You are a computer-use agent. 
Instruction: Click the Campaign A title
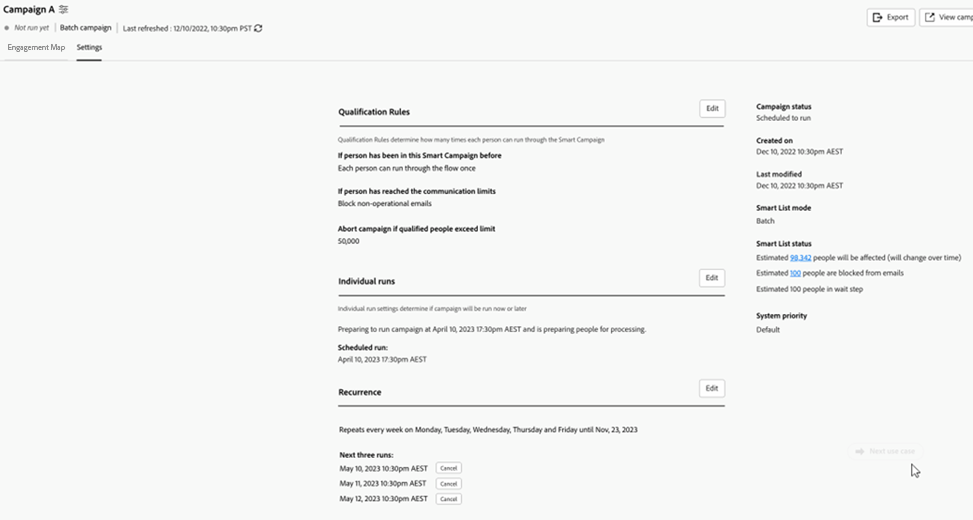point(29,9)
